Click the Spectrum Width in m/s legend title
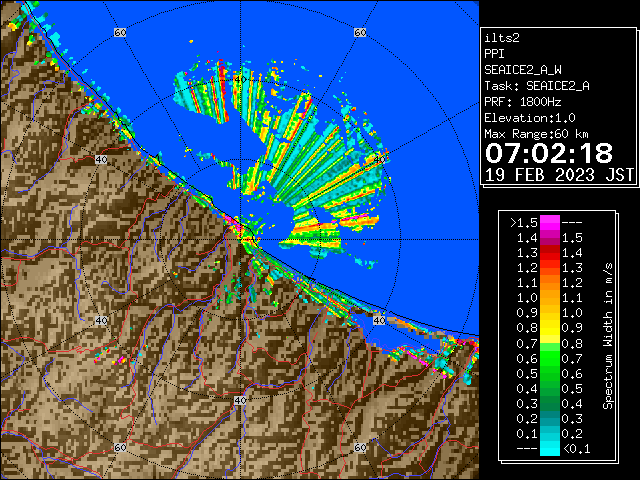640x480 pixels. click(x=608, y=336)
